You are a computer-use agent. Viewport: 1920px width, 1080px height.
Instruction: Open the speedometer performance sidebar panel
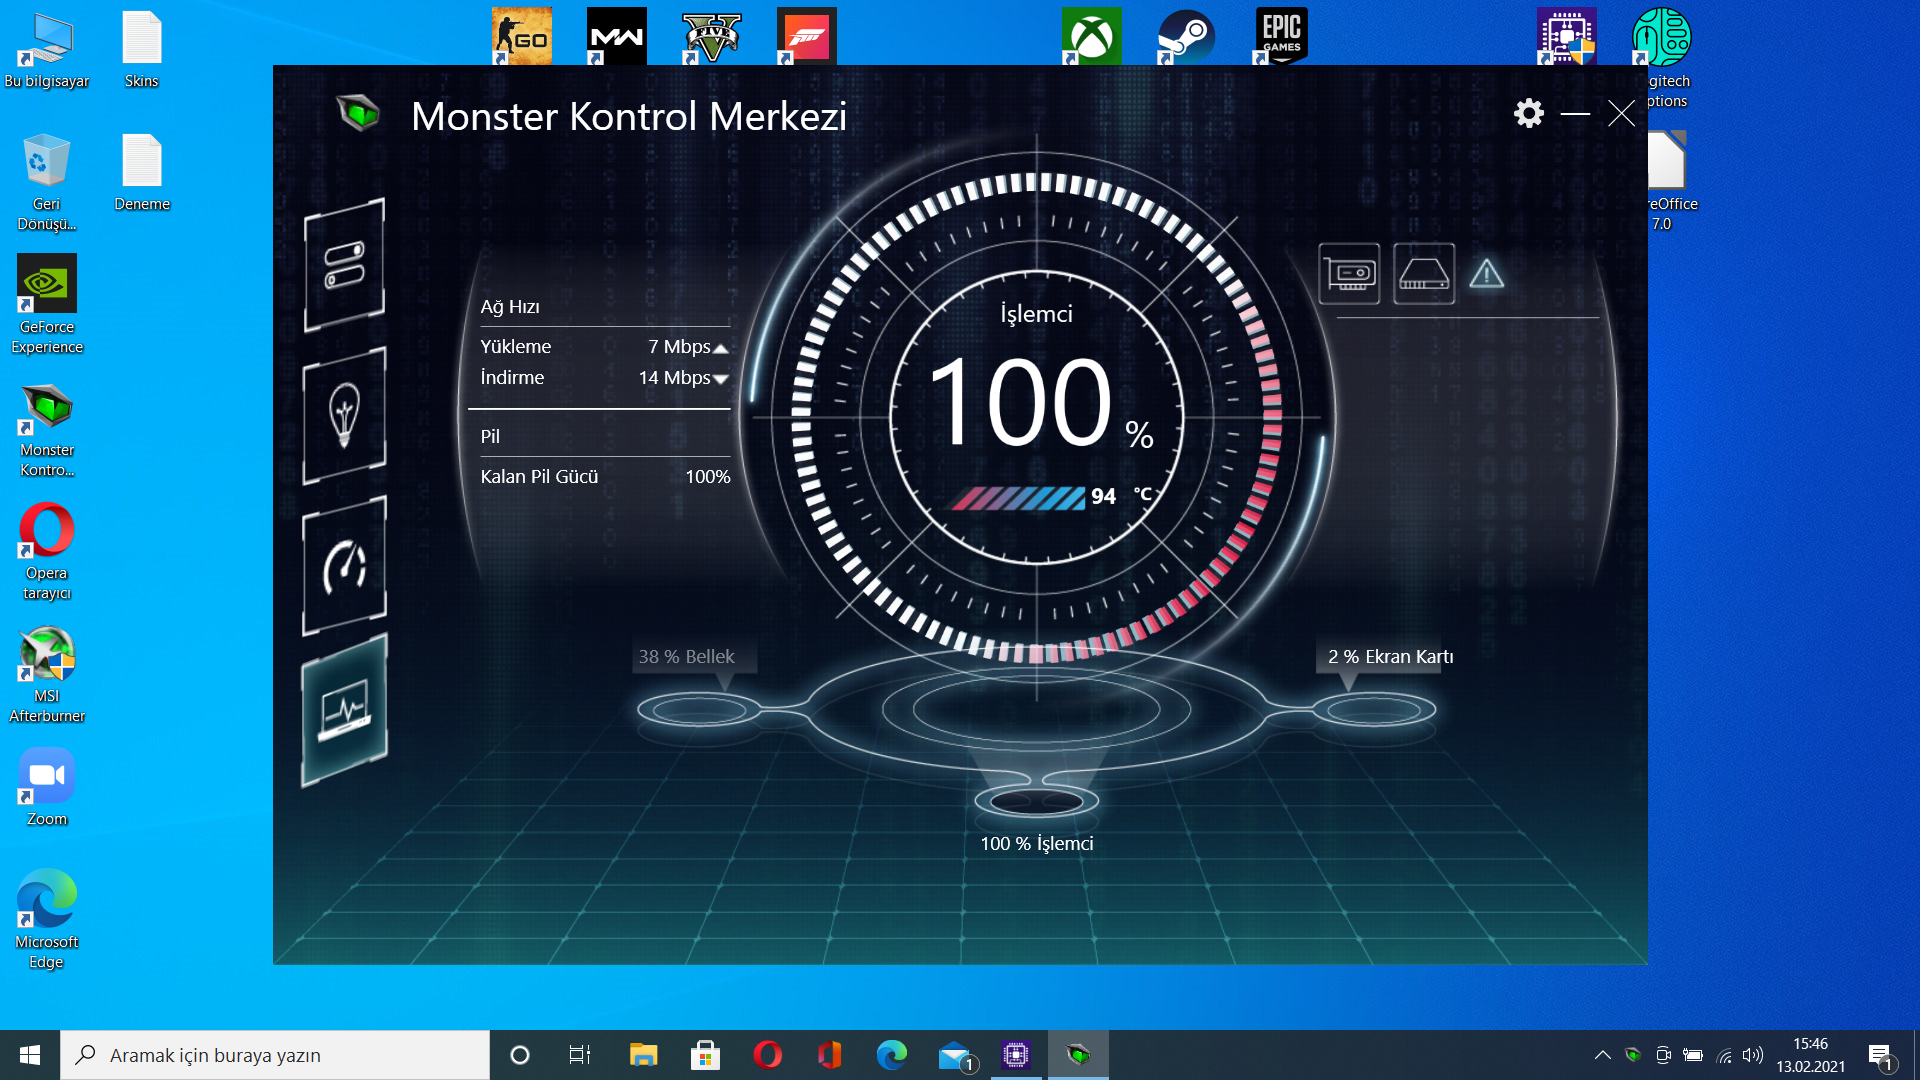345,566
